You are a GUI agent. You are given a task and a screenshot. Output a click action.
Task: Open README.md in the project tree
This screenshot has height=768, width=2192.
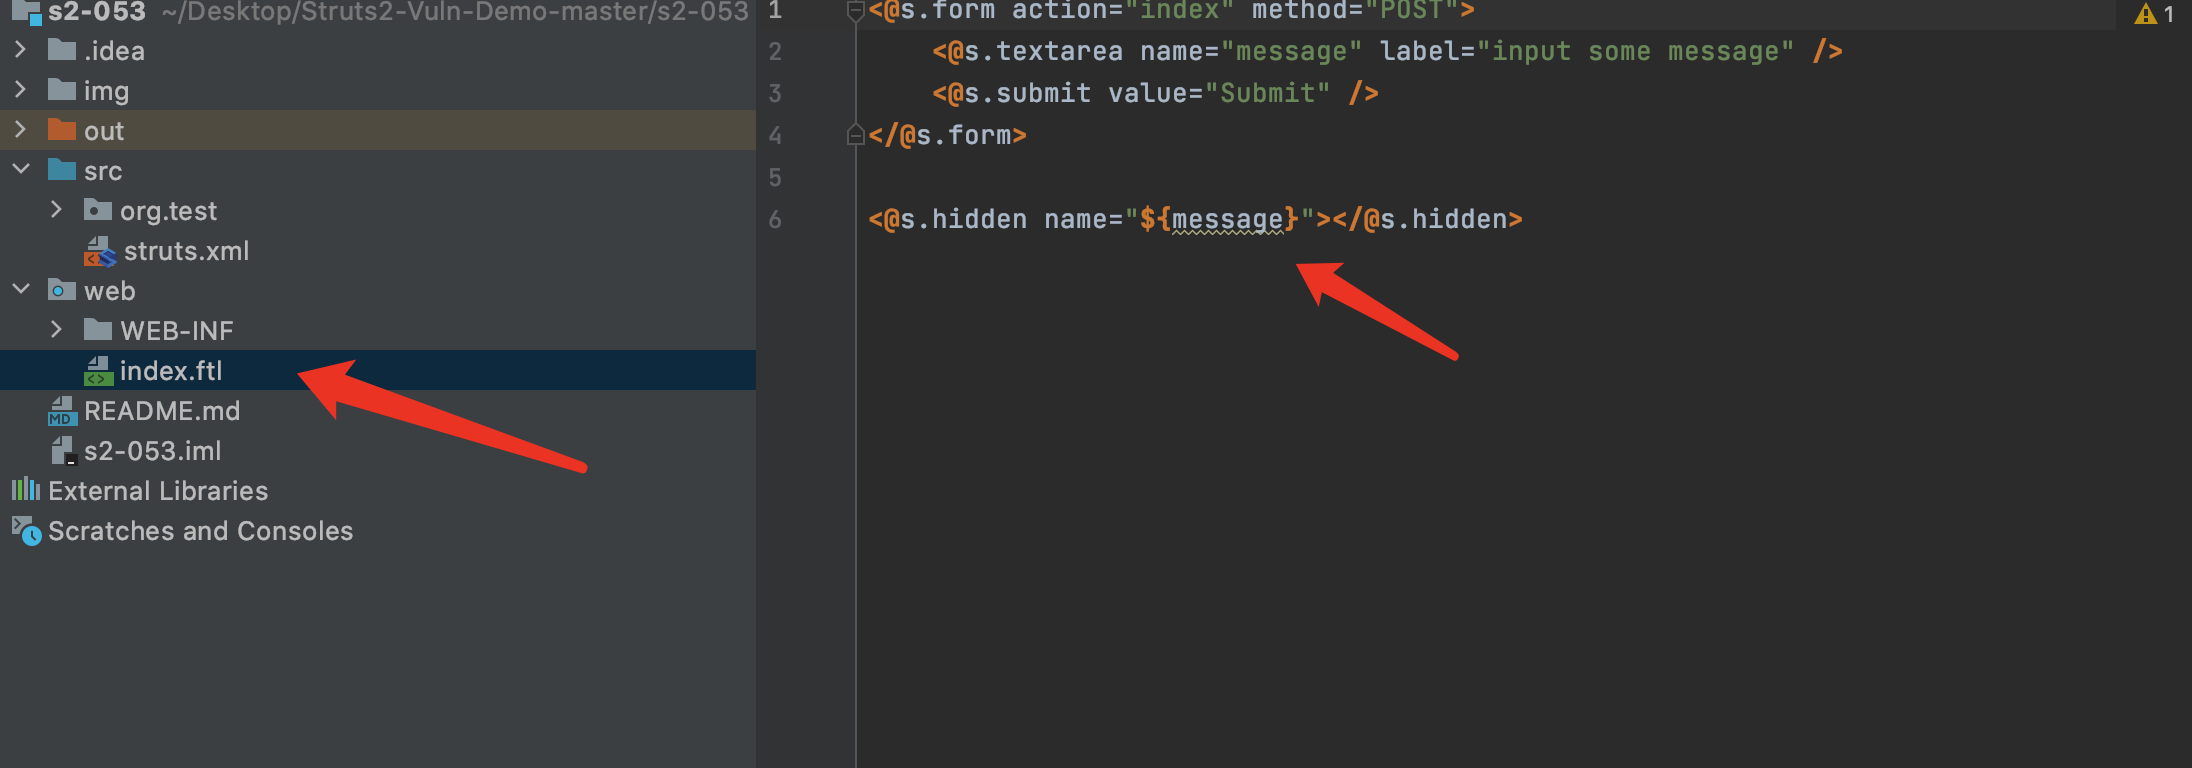(378, 410)
